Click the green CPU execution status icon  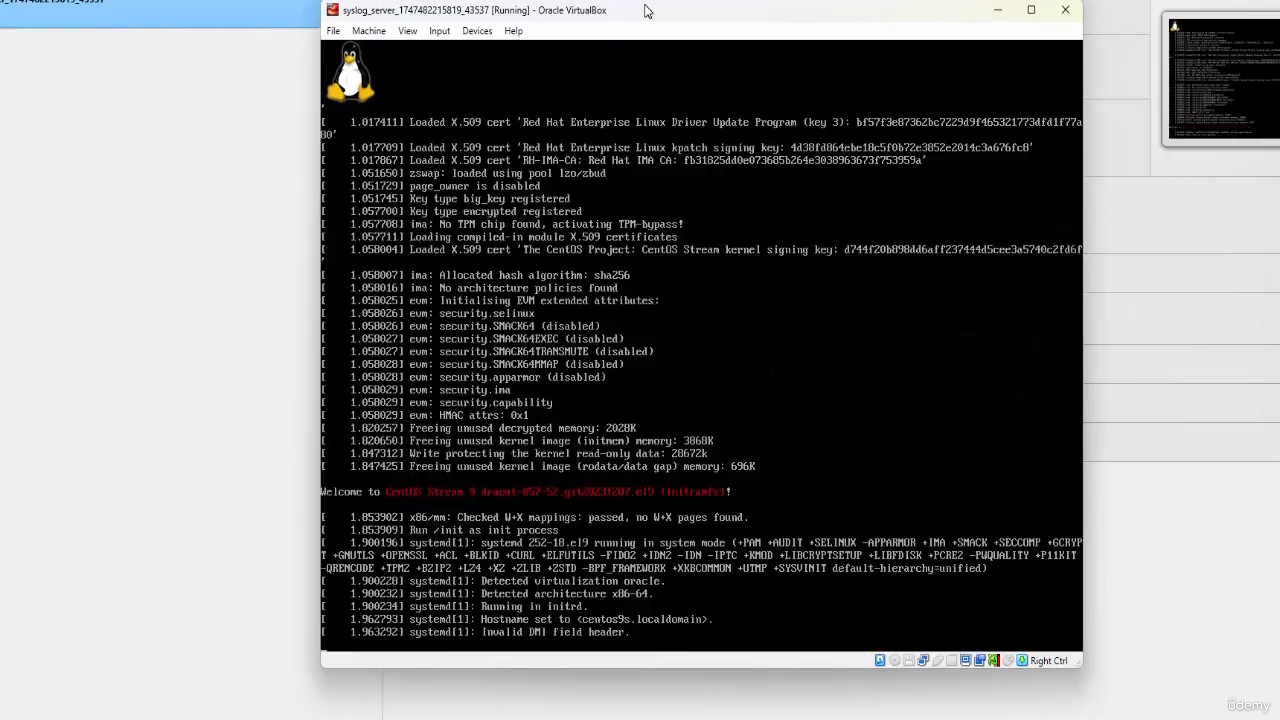pos(994,660)
